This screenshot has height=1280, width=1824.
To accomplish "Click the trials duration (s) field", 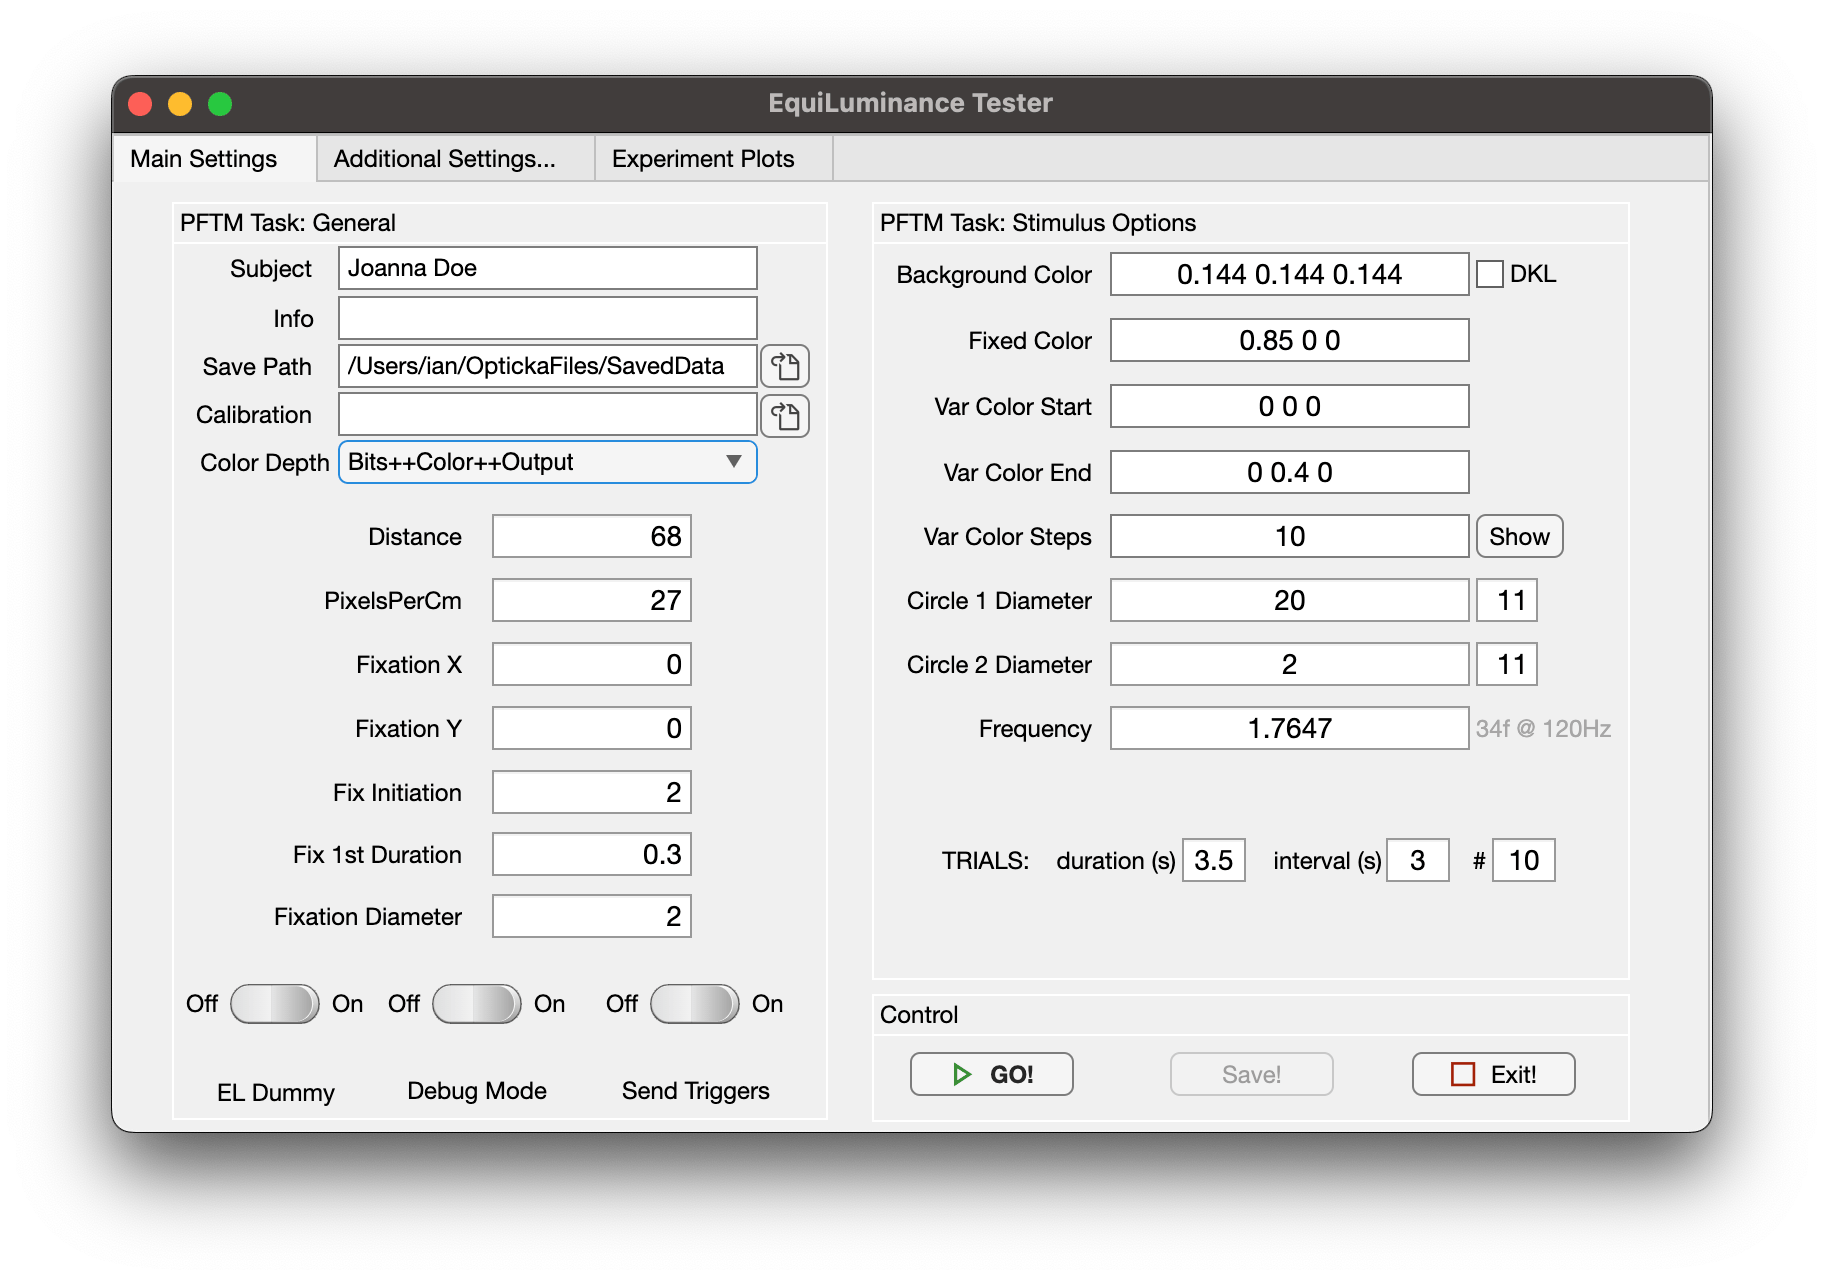I will pos(1214,861).
